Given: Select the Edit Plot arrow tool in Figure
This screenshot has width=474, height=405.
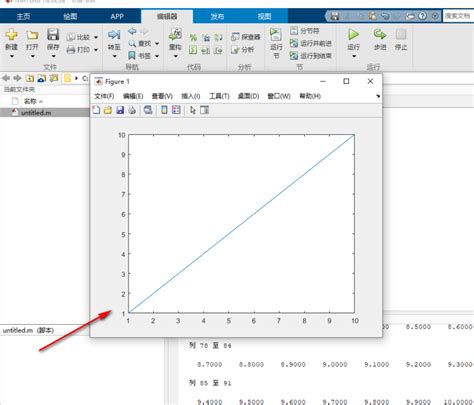Looking at the screenshot, I should coord(192,110).
